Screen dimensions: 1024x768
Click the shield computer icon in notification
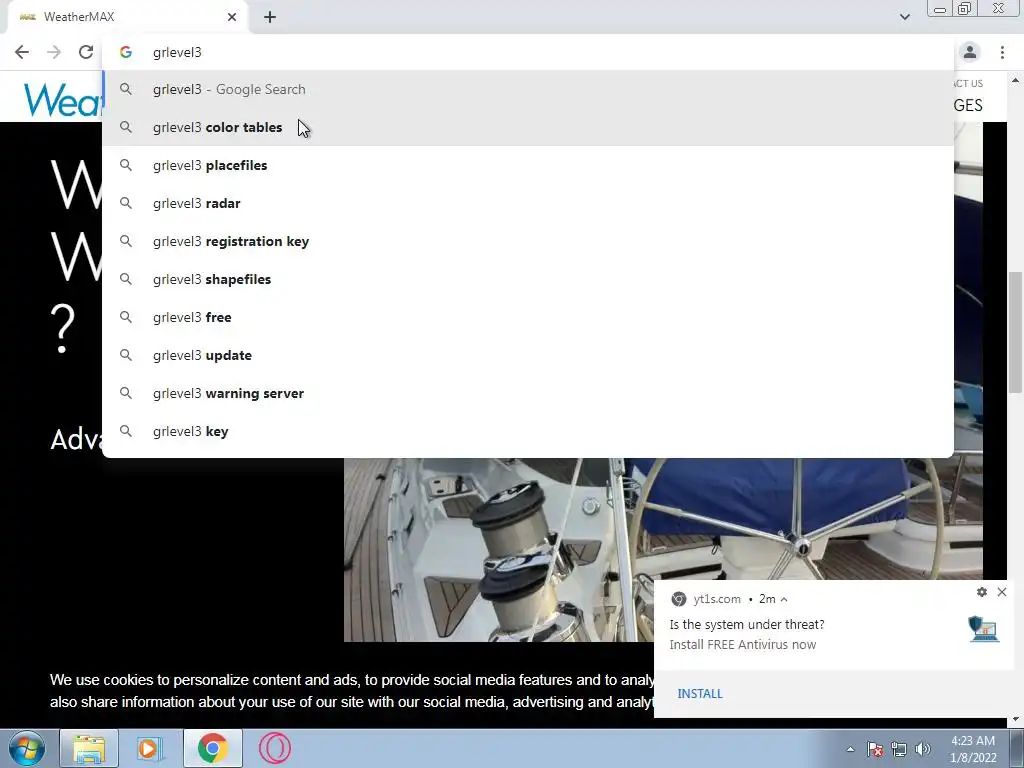tap(983, 628)
